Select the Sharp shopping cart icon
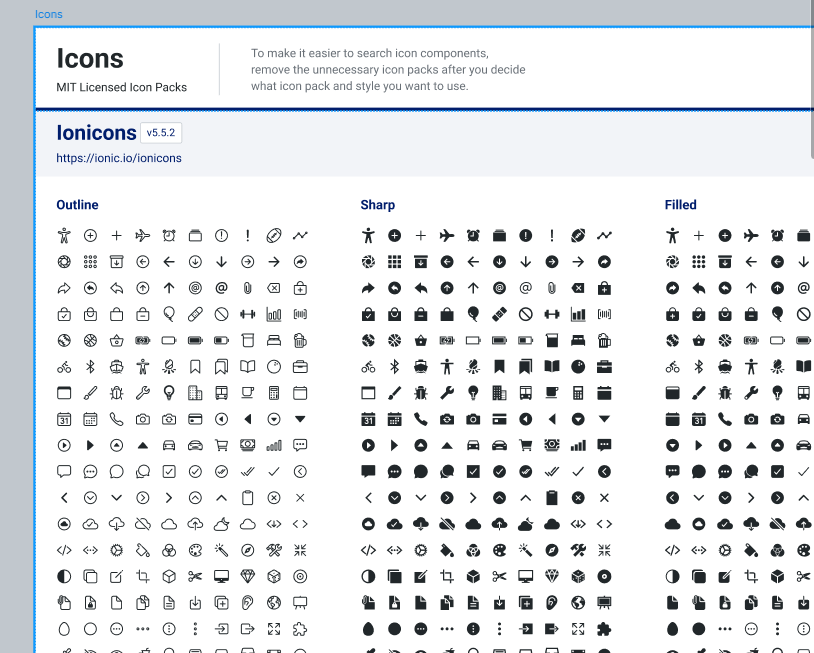The width and height of the screenshot is (814, 653). click(525, 445)
